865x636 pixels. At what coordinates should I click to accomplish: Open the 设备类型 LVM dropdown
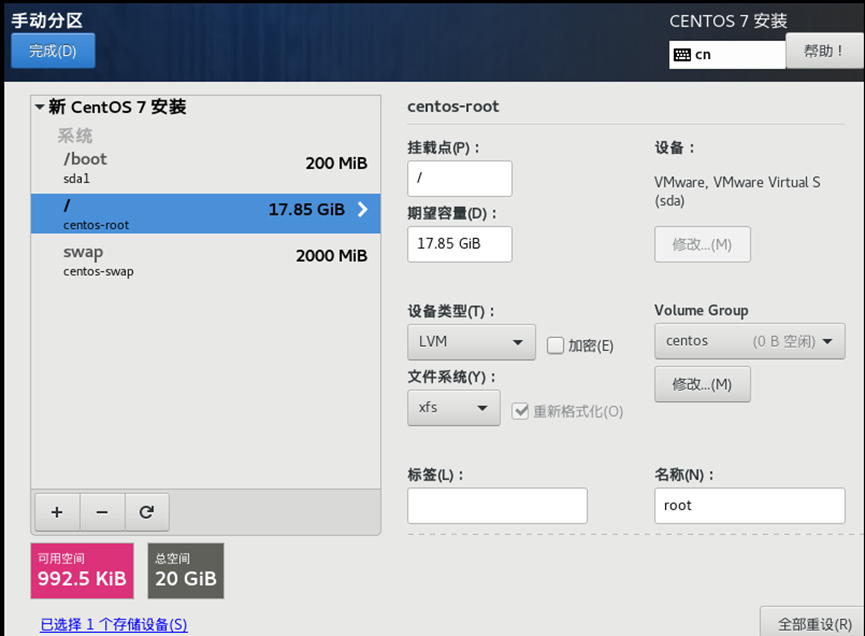[471, 342]
